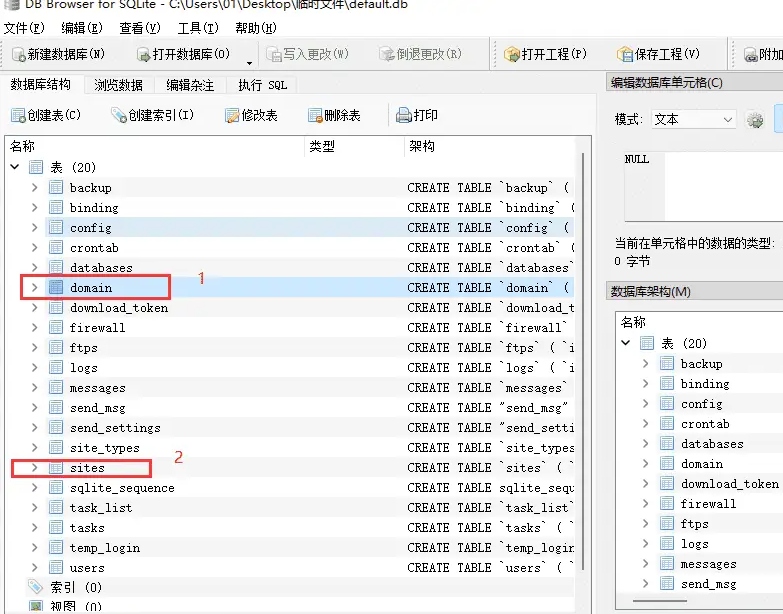Open the dropdown arrow next to Open Database
783x614 pixels.
click(248, 62)
